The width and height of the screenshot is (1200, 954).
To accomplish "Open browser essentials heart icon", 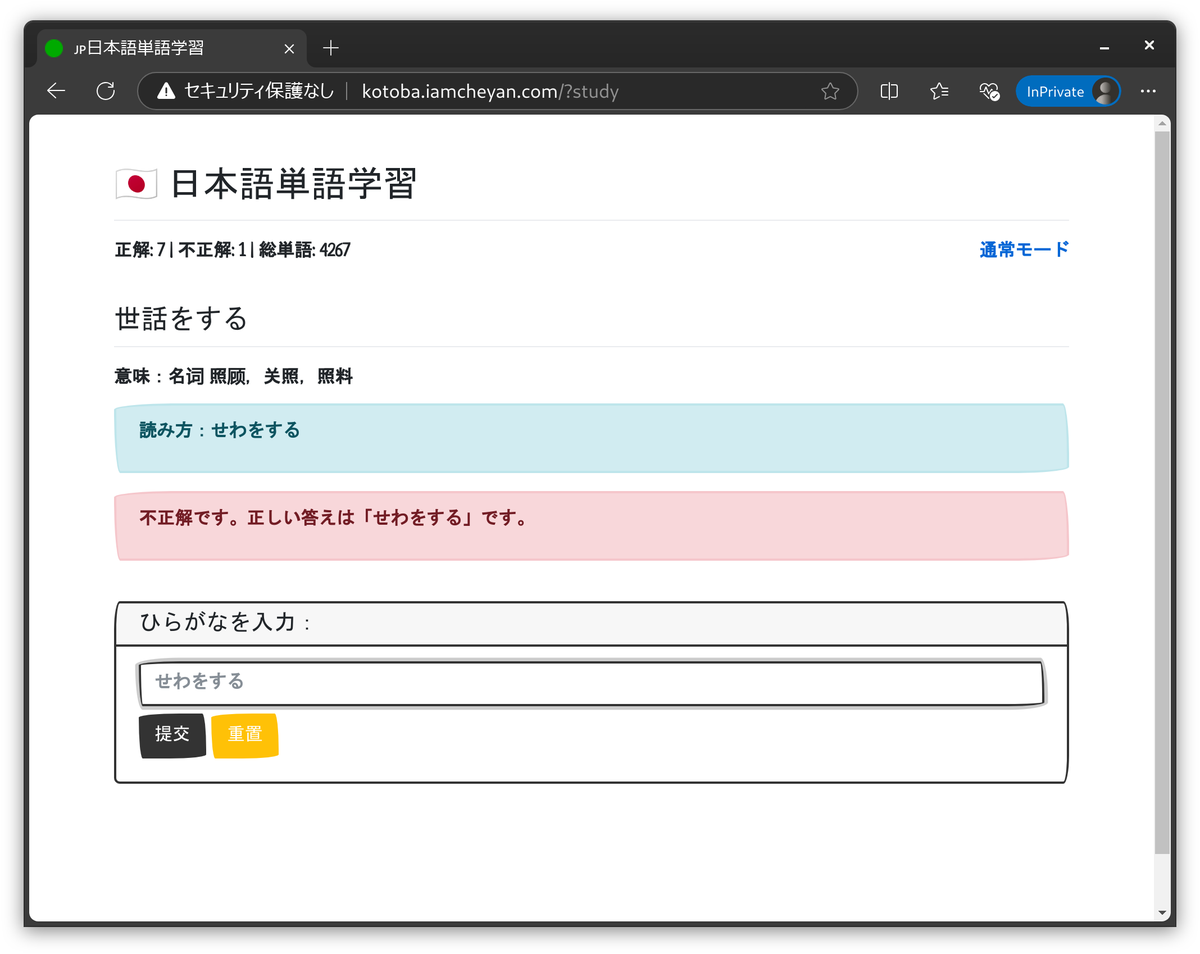I will point(989,91).
